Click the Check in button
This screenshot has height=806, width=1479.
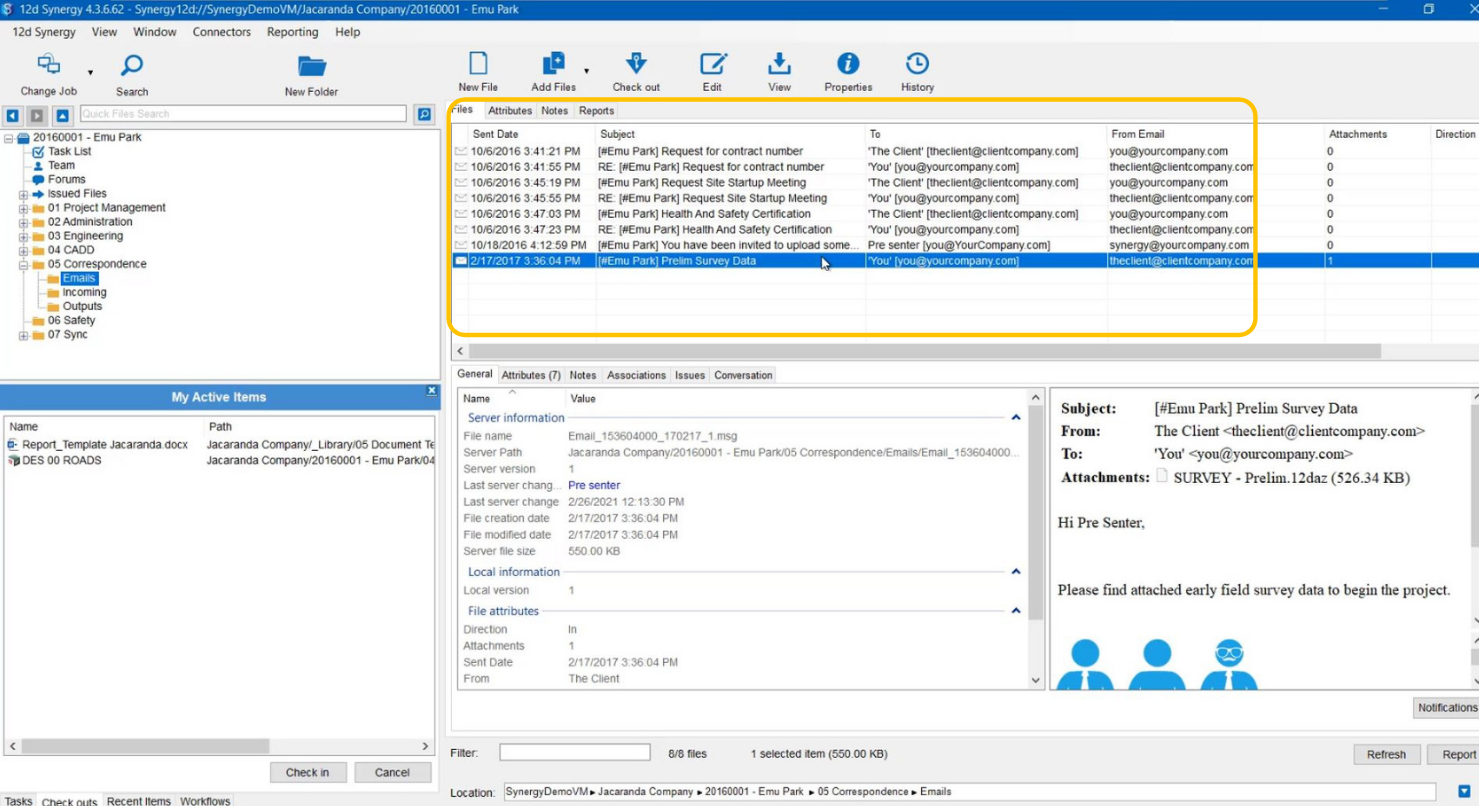click(x=307, y=772)
